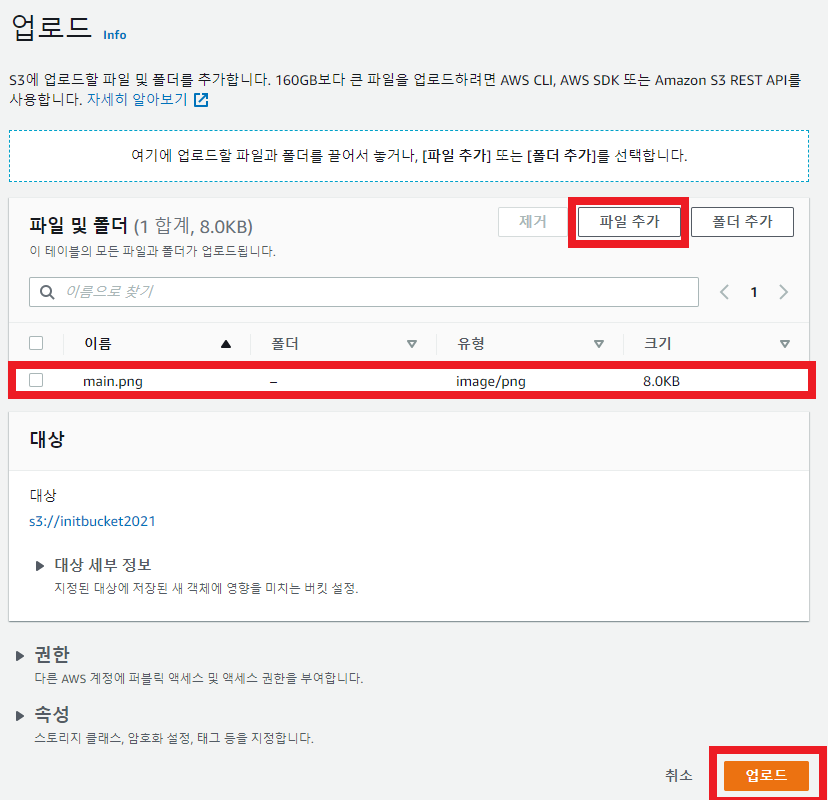Click the 8.0KB size cell
This screenshot has width=828, height=800.
tap(661, 381)
